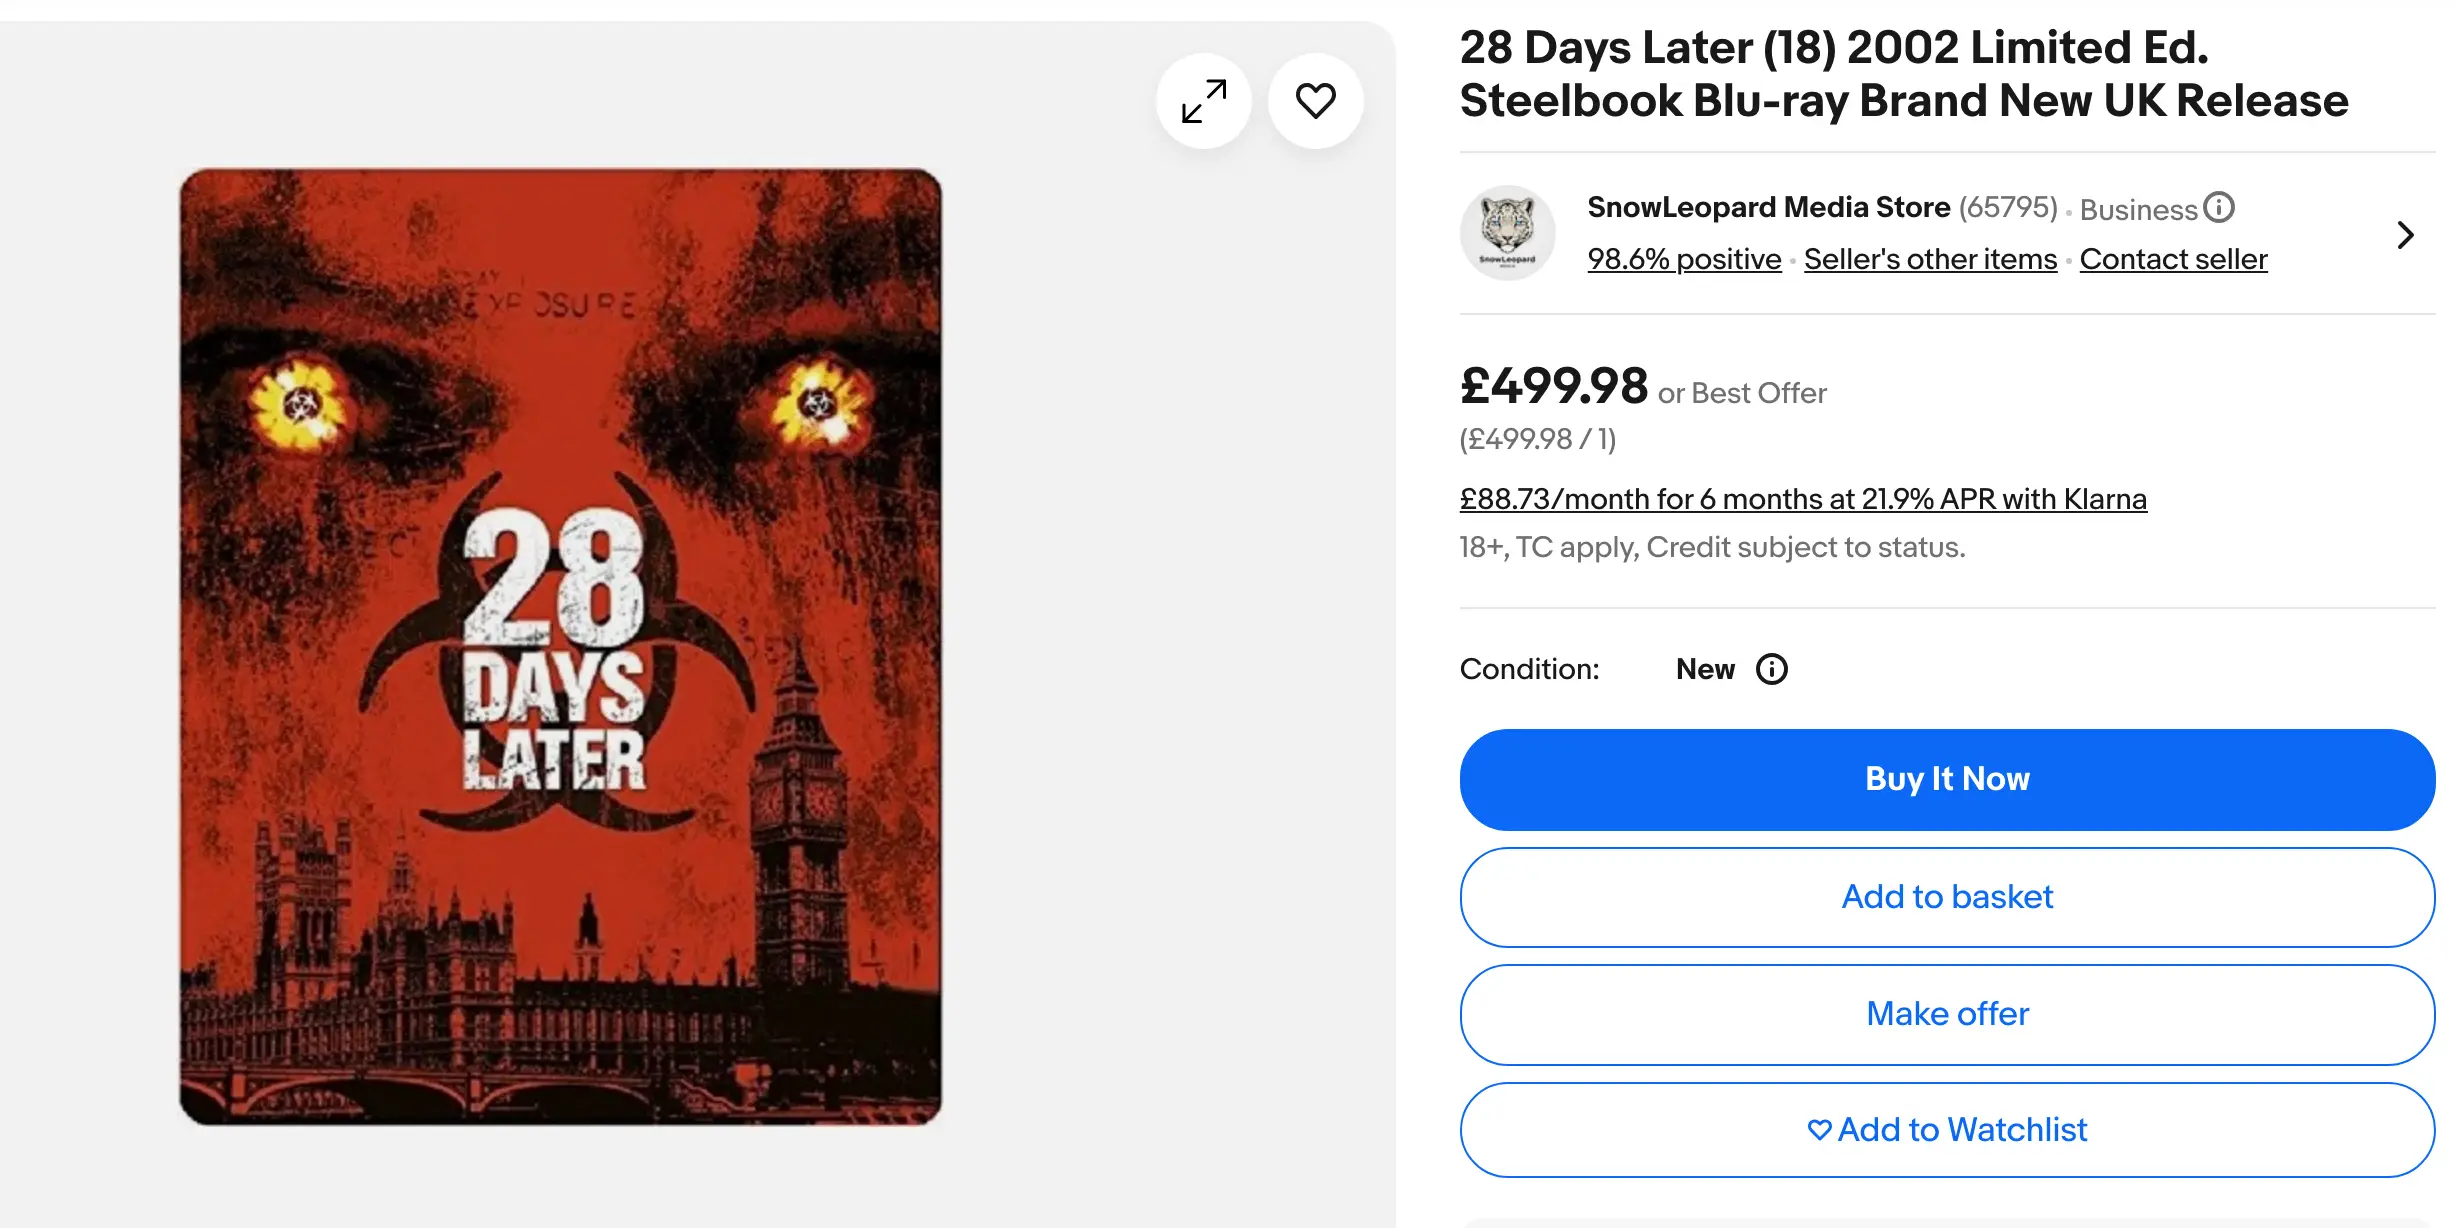Image resolution: width=2456 pixels, height=1228 pixels.
Task: Expand seller details via the right chevron
Action: [x=2406, y=234]
